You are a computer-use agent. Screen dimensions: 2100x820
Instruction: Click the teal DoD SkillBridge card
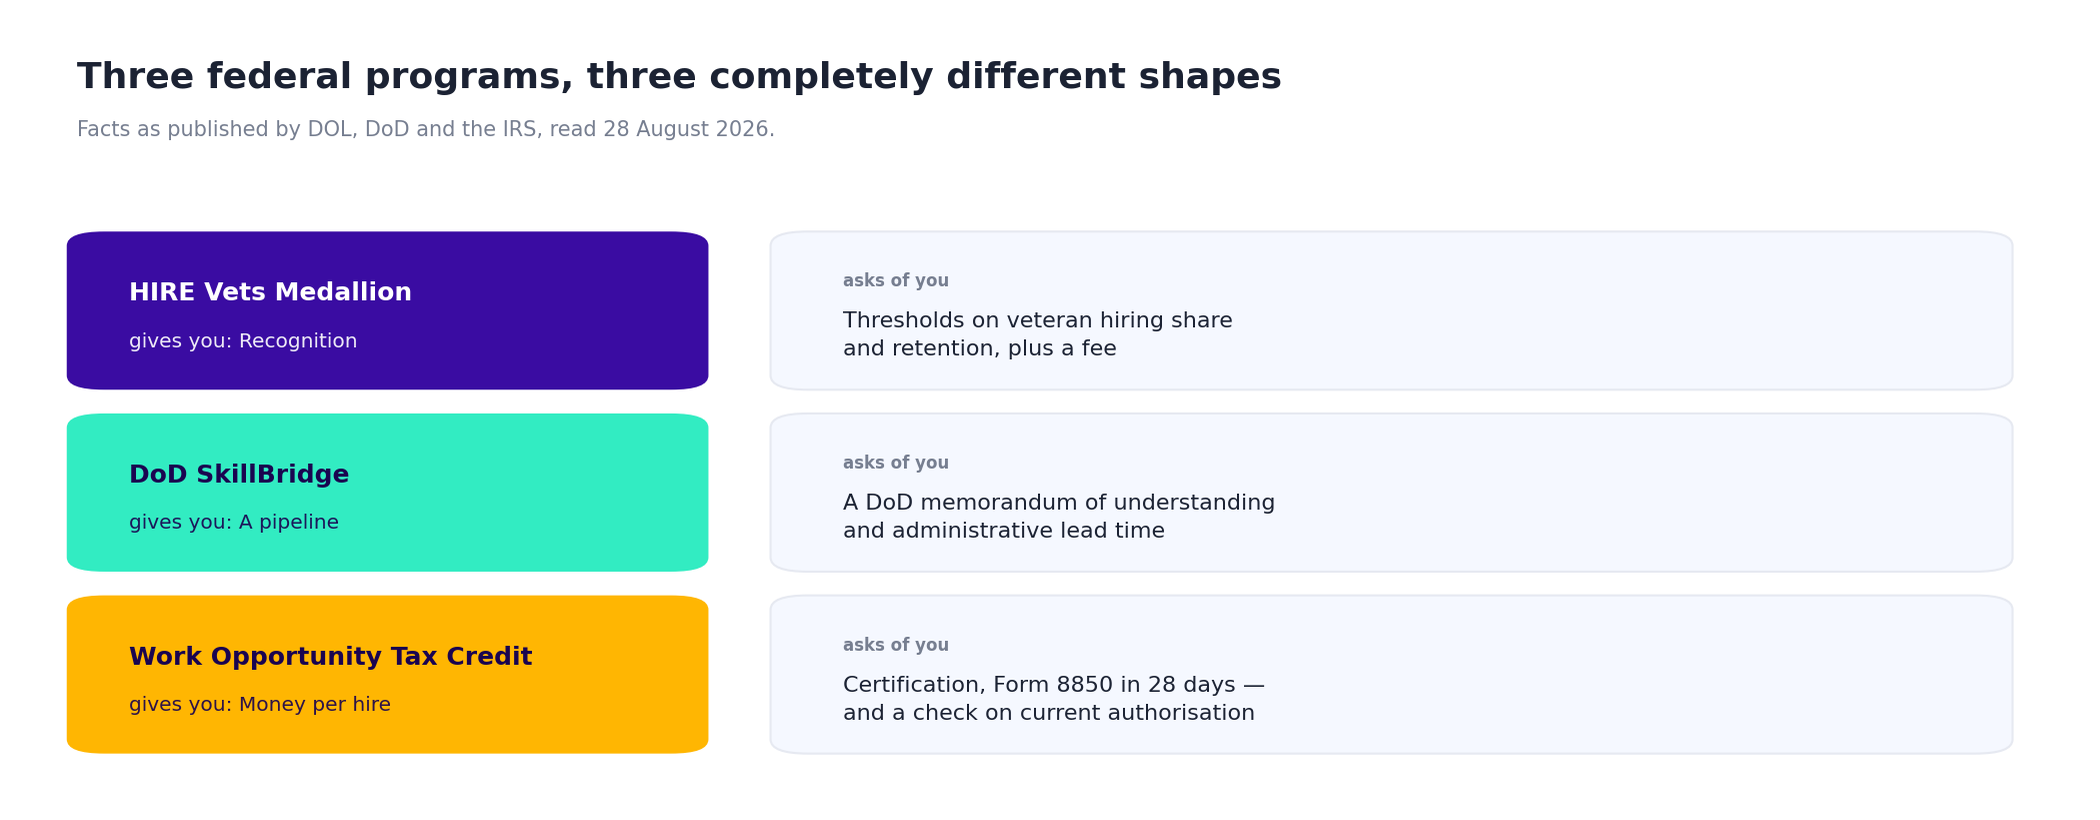(x=387, y=493)
